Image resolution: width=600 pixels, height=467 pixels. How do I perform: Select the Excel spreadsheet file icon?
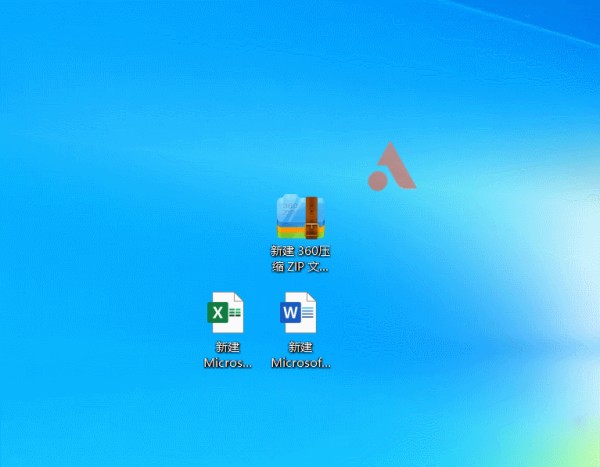[x=226, y=312]
